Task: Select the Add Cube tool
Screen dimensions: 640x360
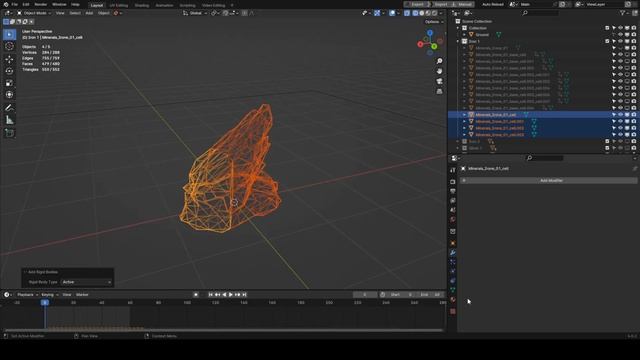Action: point(9,133)
